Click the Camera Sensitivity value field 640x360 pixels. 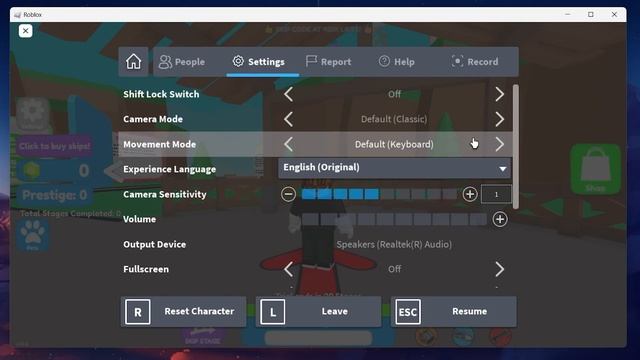[496, 194]
